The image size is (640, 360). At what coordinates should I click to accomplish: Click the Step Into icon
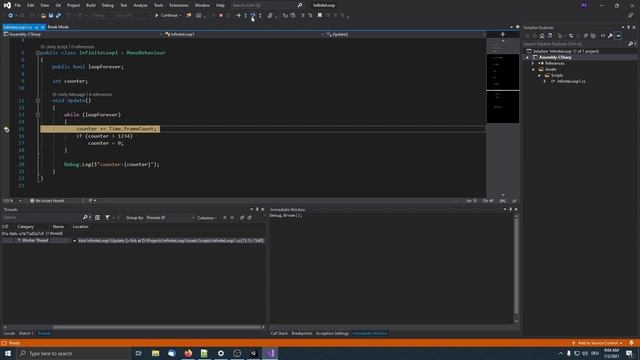click(x=246, y=16)
